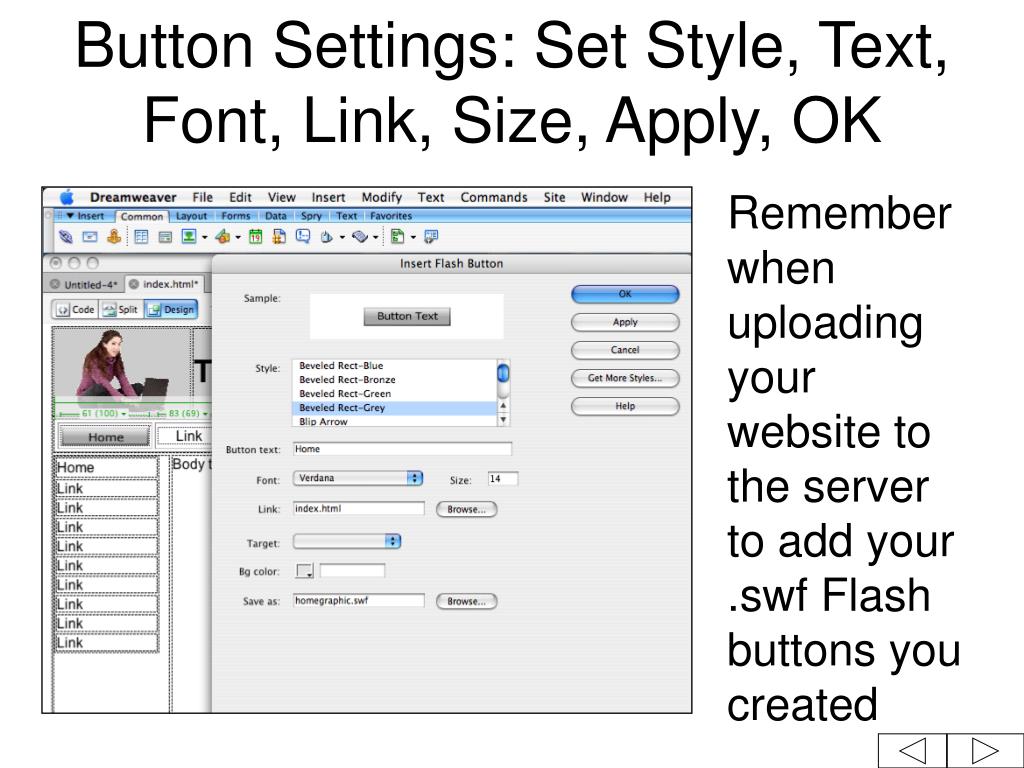Close the index.html document tab icon
This screenshot has height=768, width=1024.
click(134, 284)
